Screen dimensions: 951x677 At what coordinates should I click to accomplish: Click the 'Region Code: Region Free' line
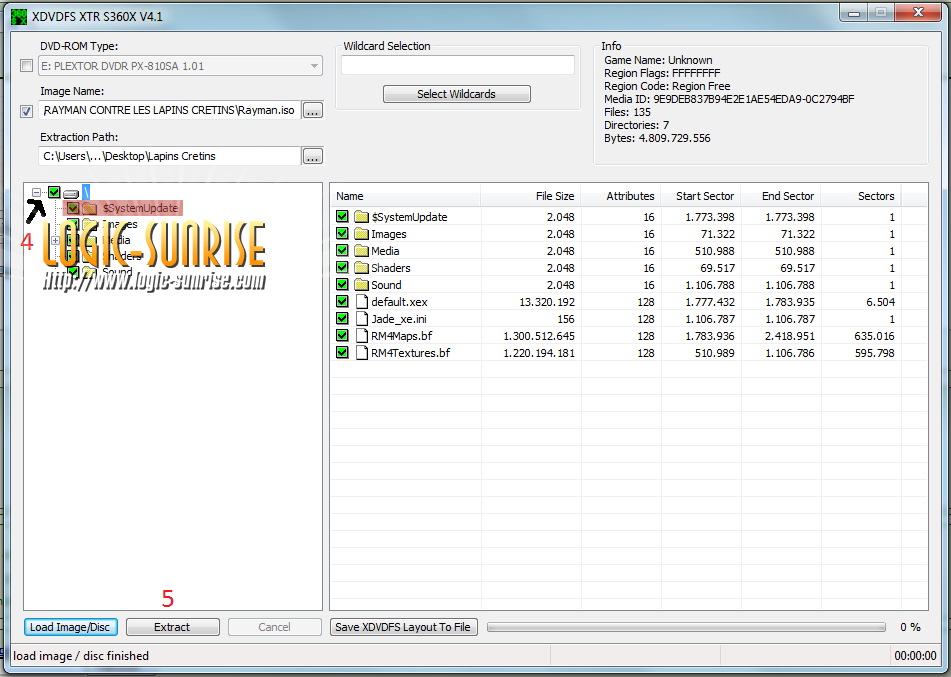[667, 86]
